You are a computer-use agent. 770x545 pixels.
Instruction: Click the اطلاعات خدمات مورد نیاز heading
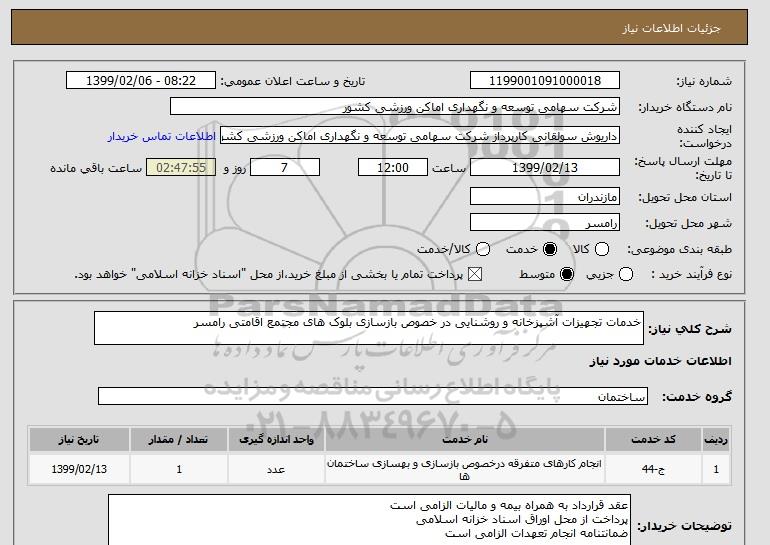660,361
